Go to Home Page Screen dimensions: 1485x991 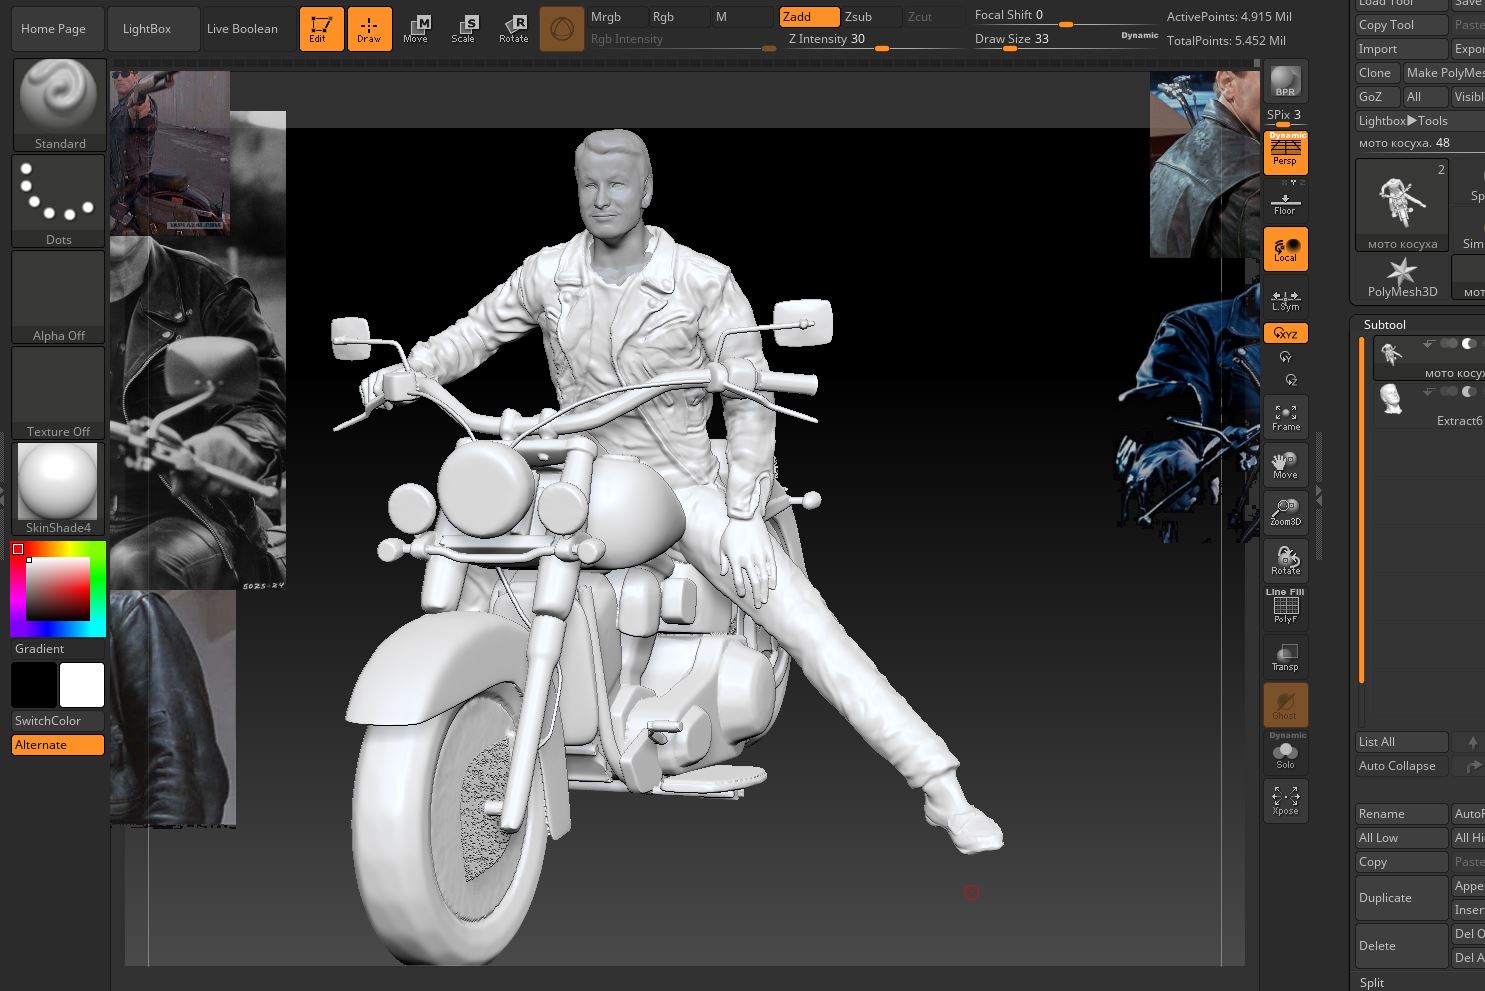coord(53,29)
